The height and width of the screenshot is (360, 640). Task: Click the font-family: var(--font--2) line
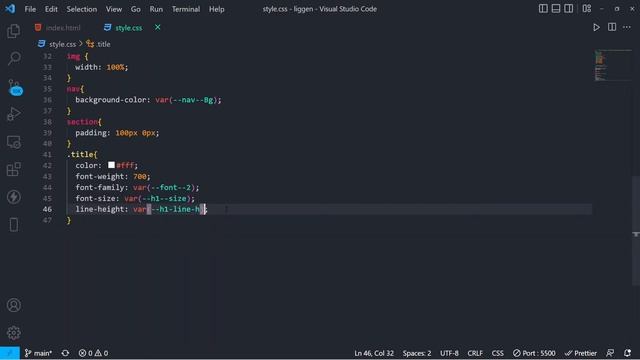click(137, 187)
